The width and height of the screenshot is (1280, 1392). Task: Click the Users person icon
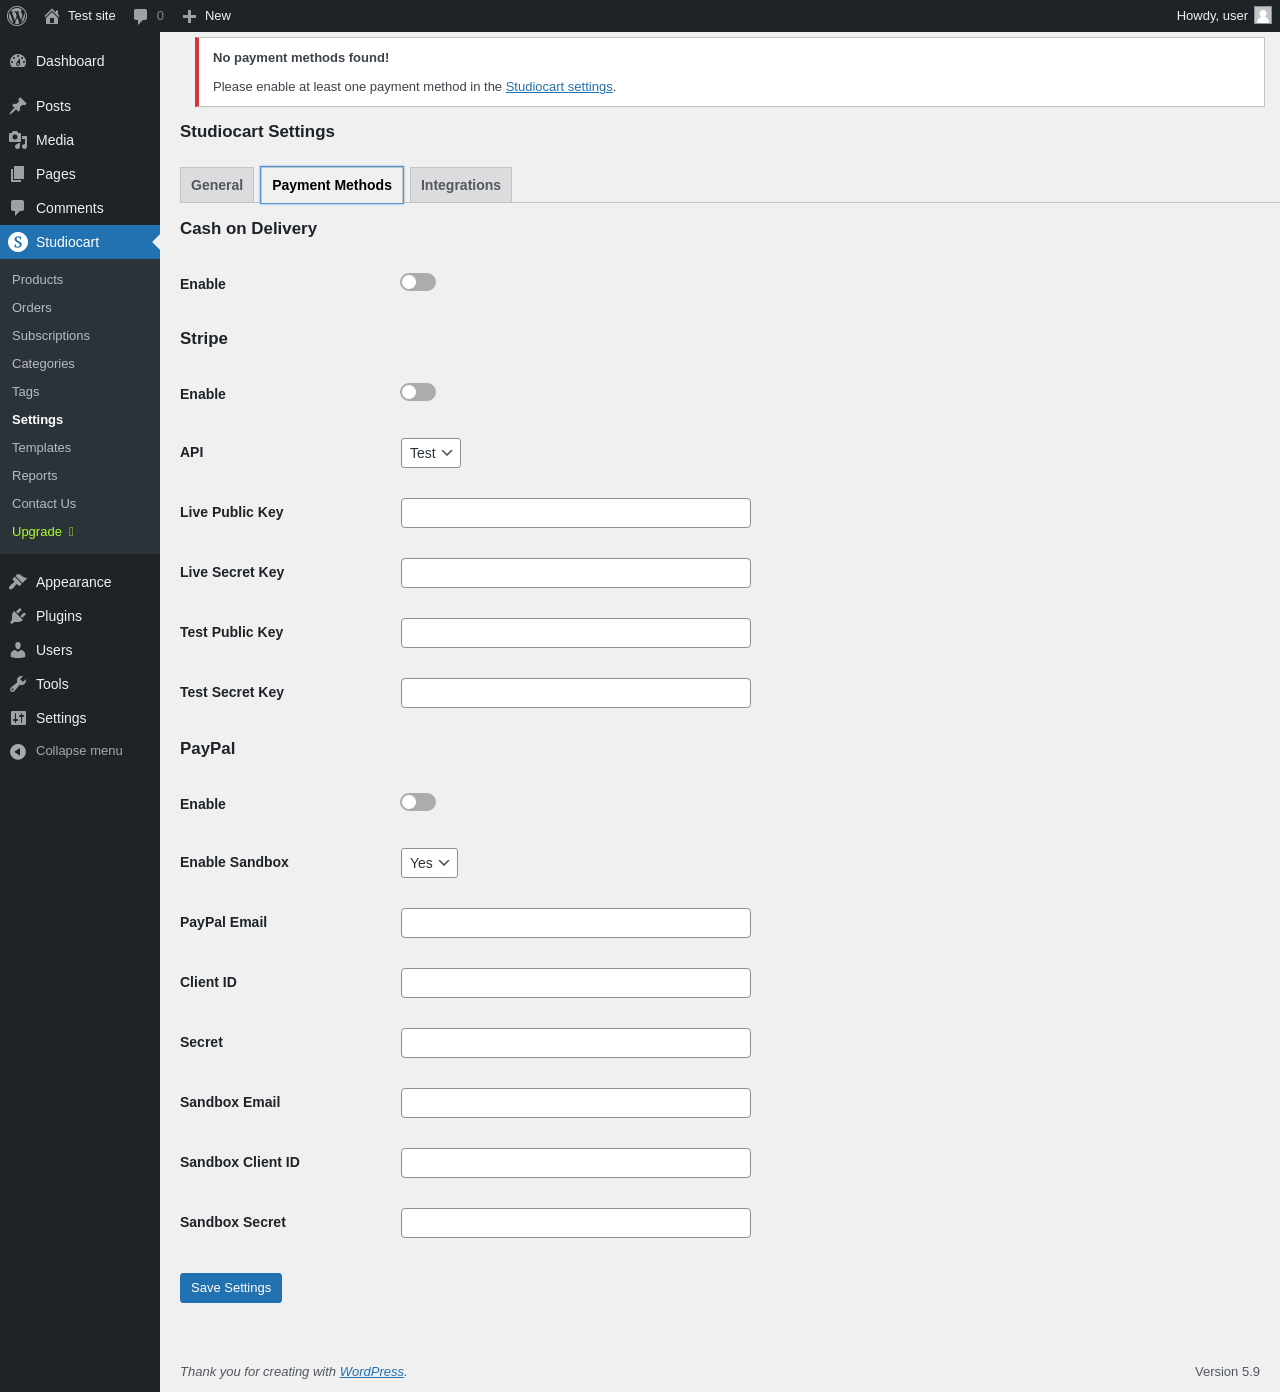pos(18,650)
